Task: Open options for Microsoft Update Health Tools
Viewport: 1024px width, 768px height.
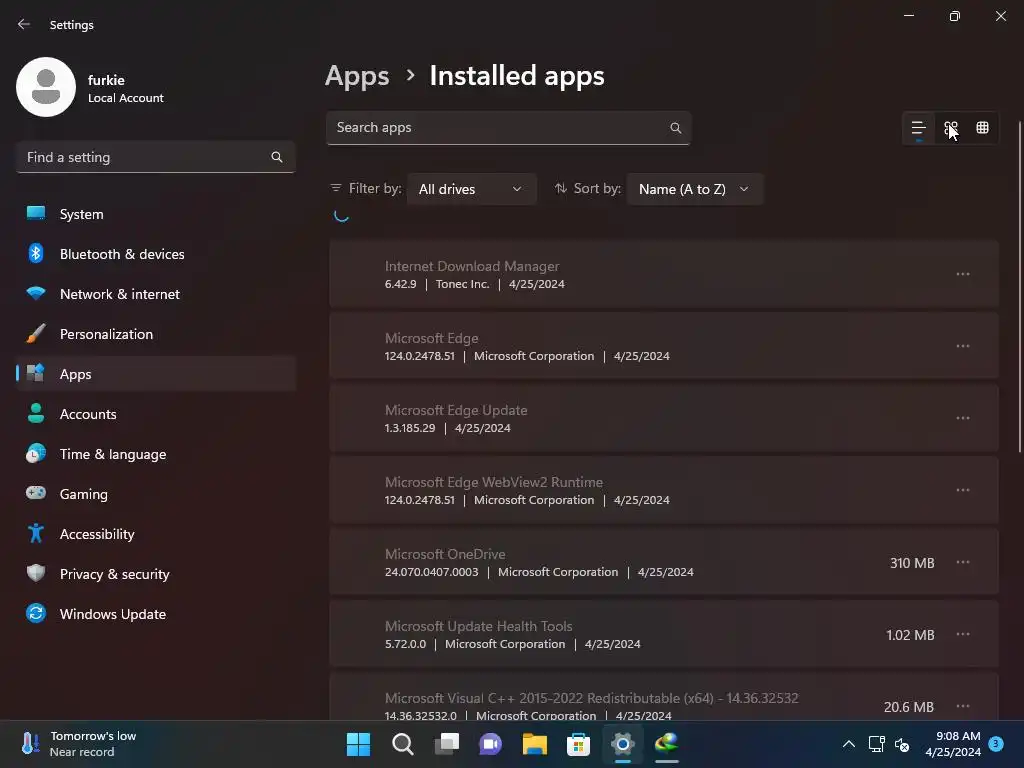Action: coord(963,634)
